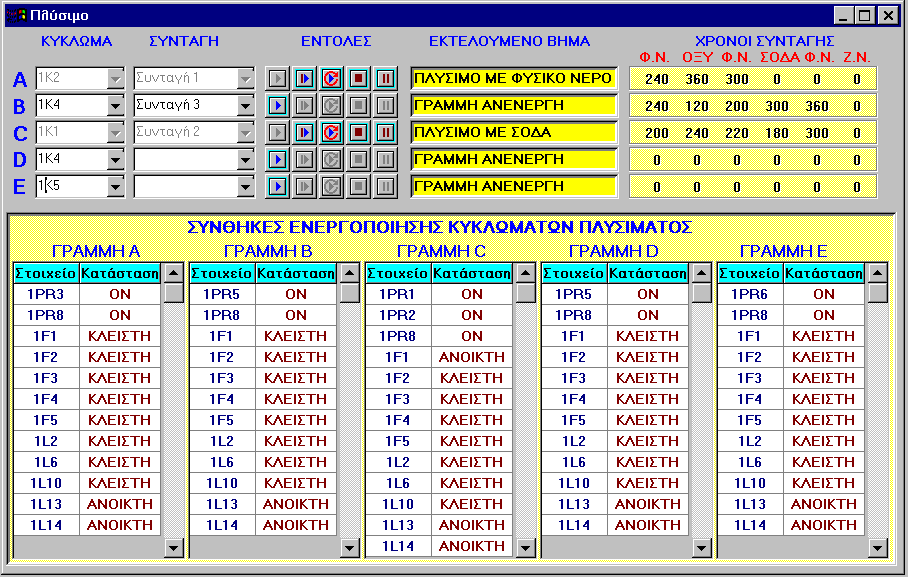Screen dimensions: 908x577
Task: Stop the soda wash on line C
Action: 358,132
